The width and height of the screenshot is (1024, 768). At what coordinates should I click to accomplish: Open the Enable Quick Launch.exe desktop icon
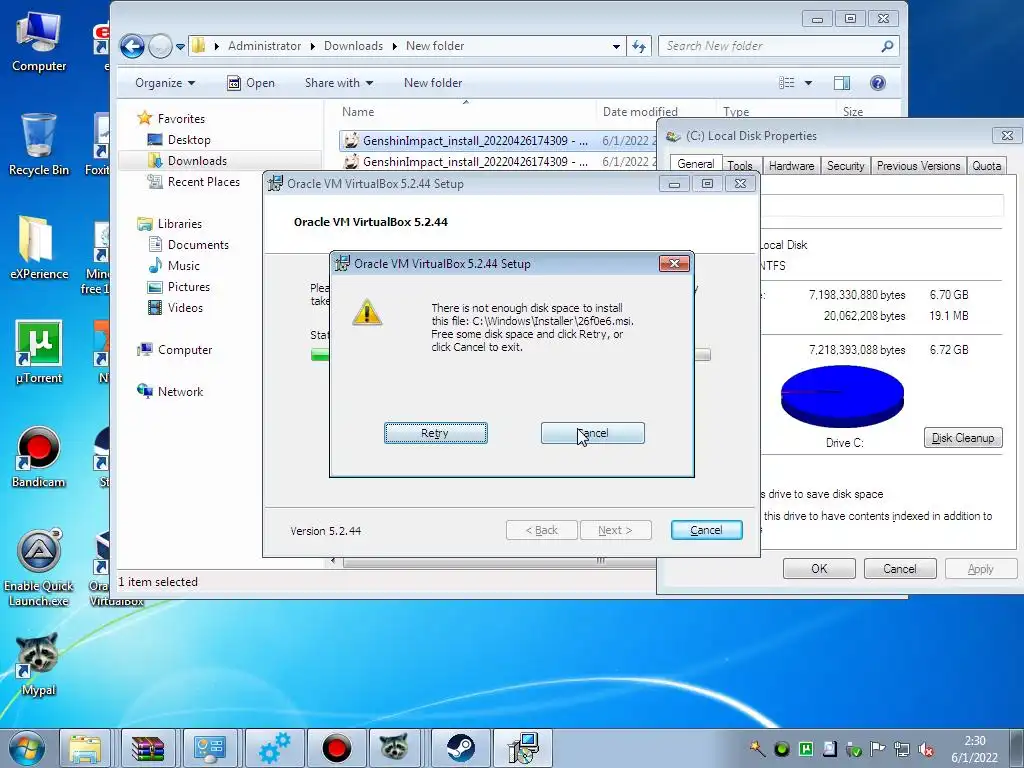(x=39, y=567)
